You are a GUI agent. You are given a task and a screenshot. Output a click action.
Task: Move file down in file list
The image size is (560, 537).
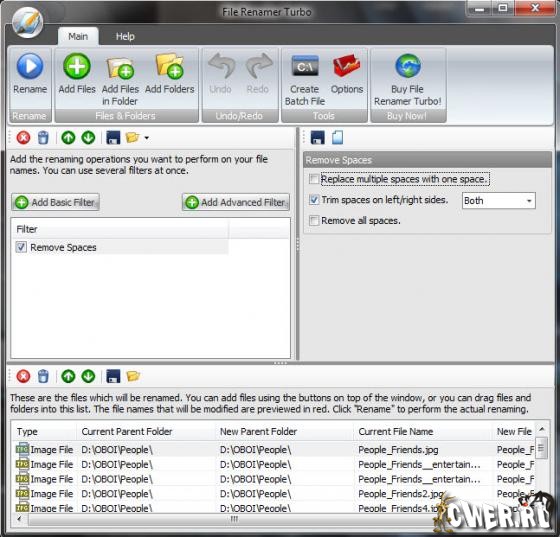click(x=88, y=376)
